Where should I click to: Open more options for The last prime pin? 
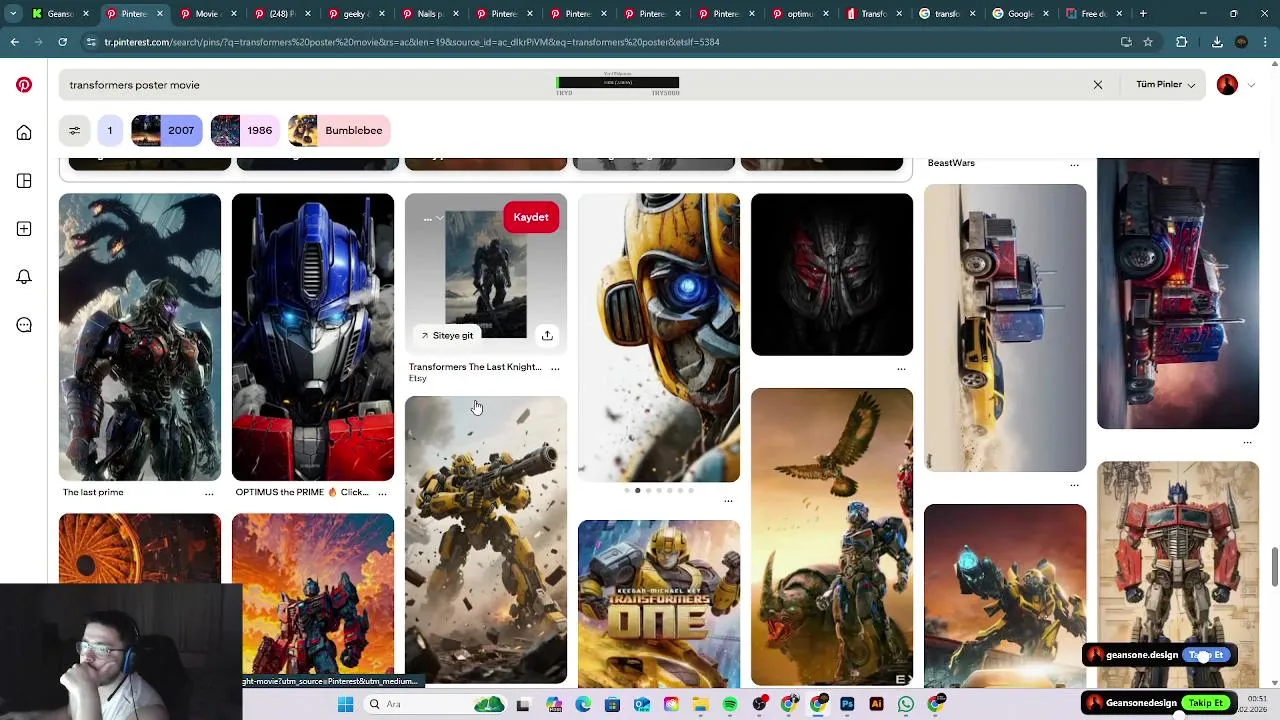point(209,493)
